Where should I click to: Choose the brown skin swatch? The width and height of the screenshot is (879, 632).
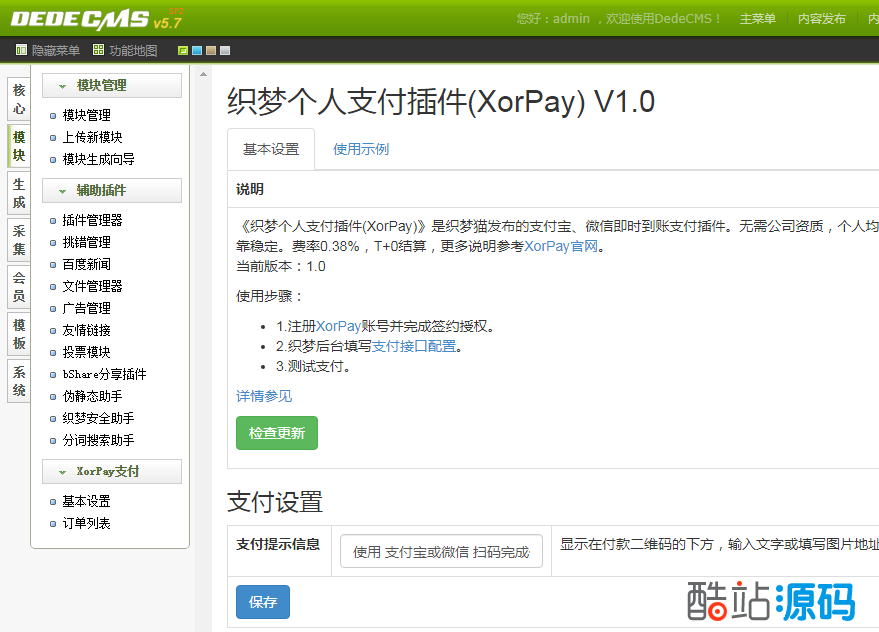(211, 51)
